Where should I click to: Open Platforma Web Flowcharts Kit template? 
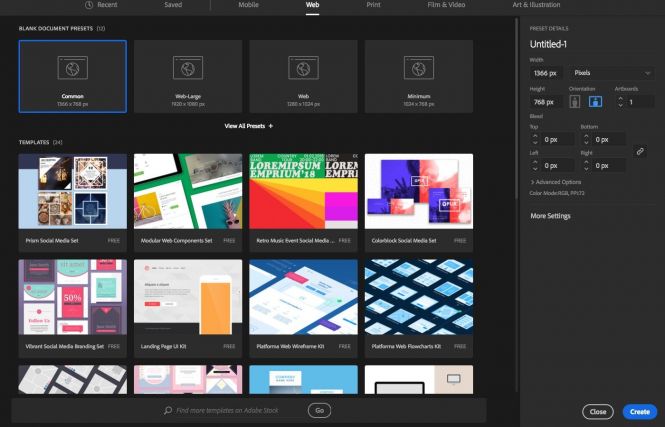coord(419,308)
